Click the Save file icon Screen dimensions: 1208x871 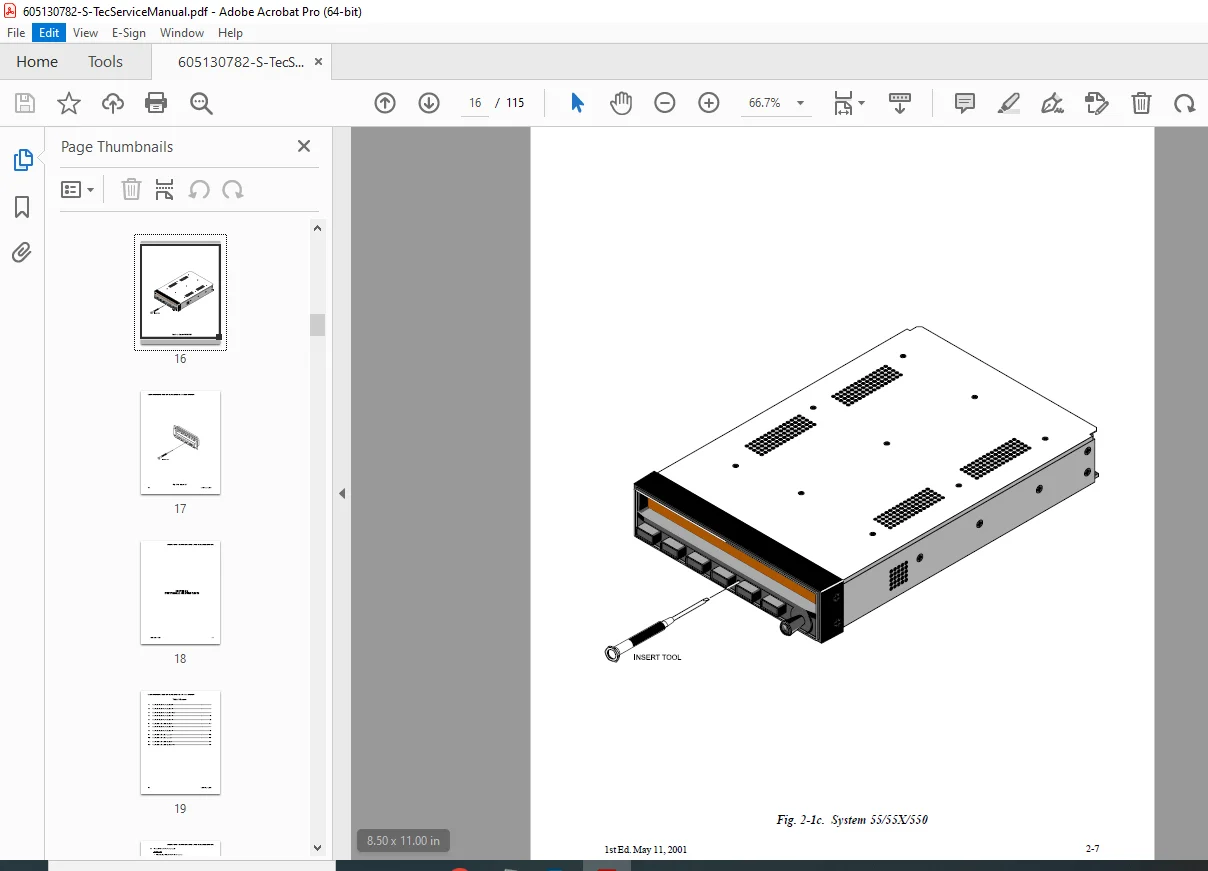coord(25,103)
